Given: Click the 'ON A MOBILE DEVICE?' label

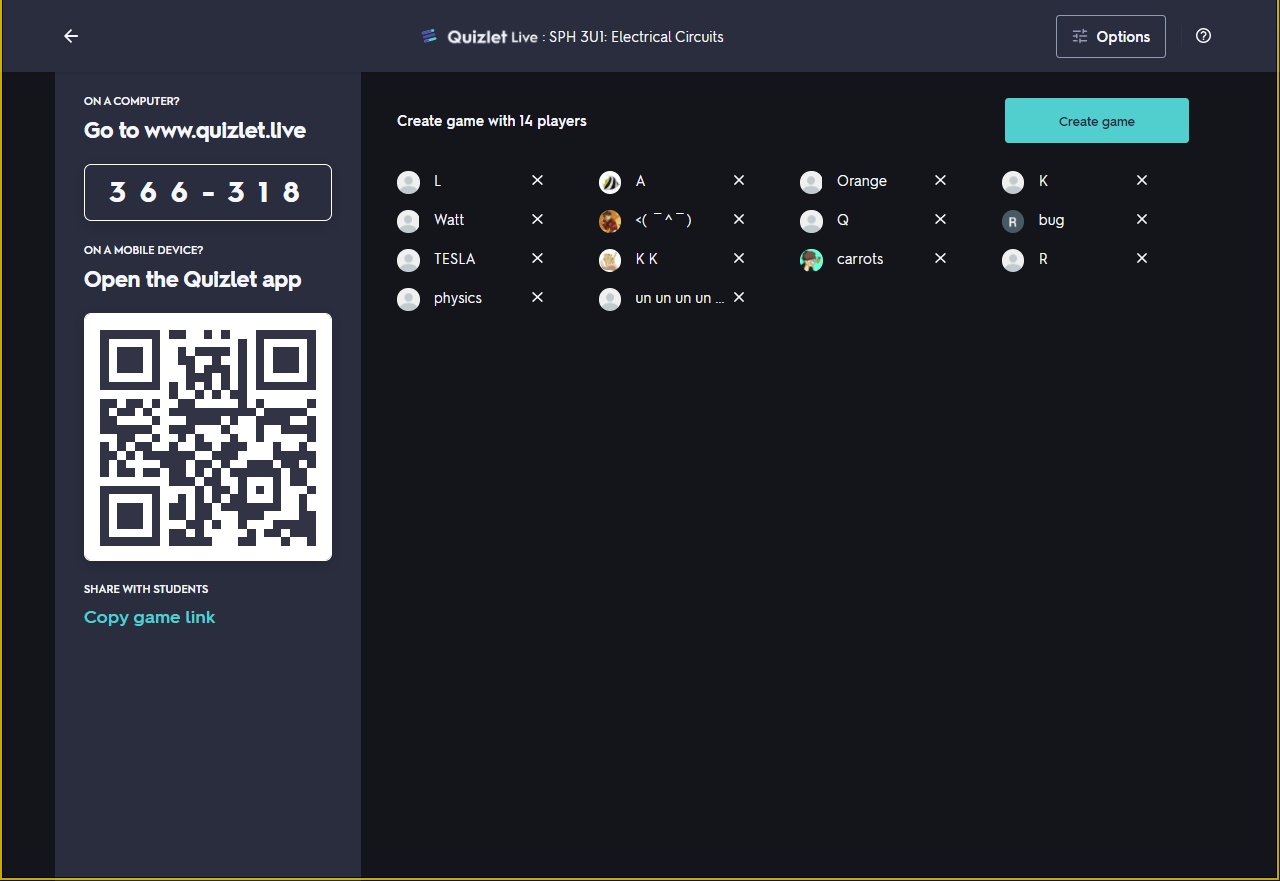Looking at the screenshot, I should [144, 250].
